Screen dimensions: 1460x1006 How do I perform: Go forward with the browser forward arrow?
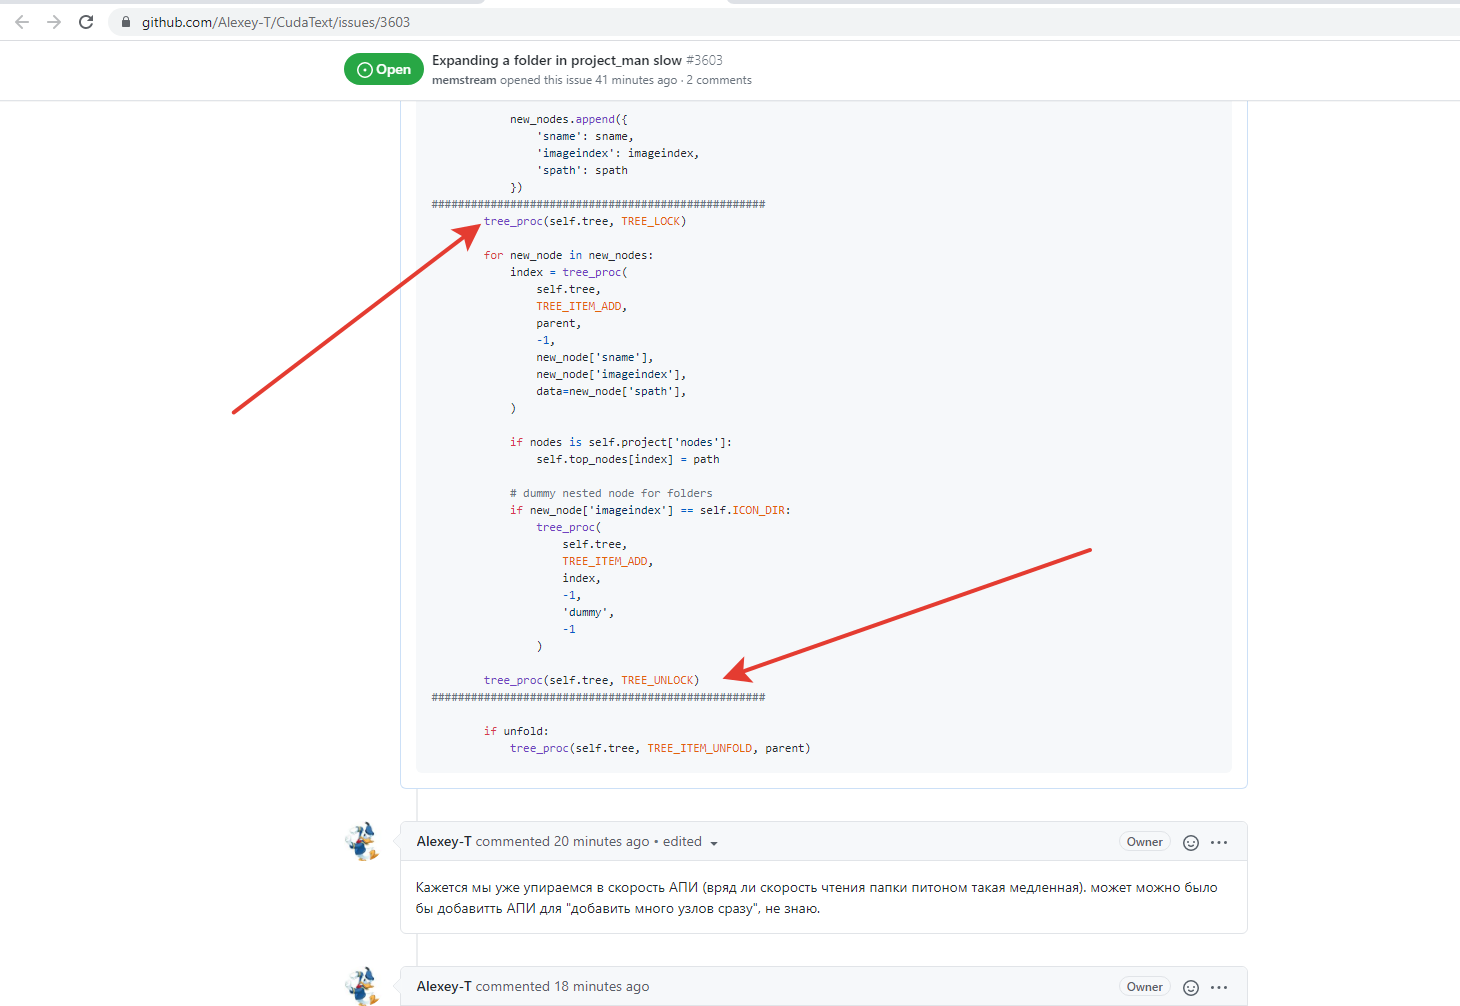coord(54,22)
